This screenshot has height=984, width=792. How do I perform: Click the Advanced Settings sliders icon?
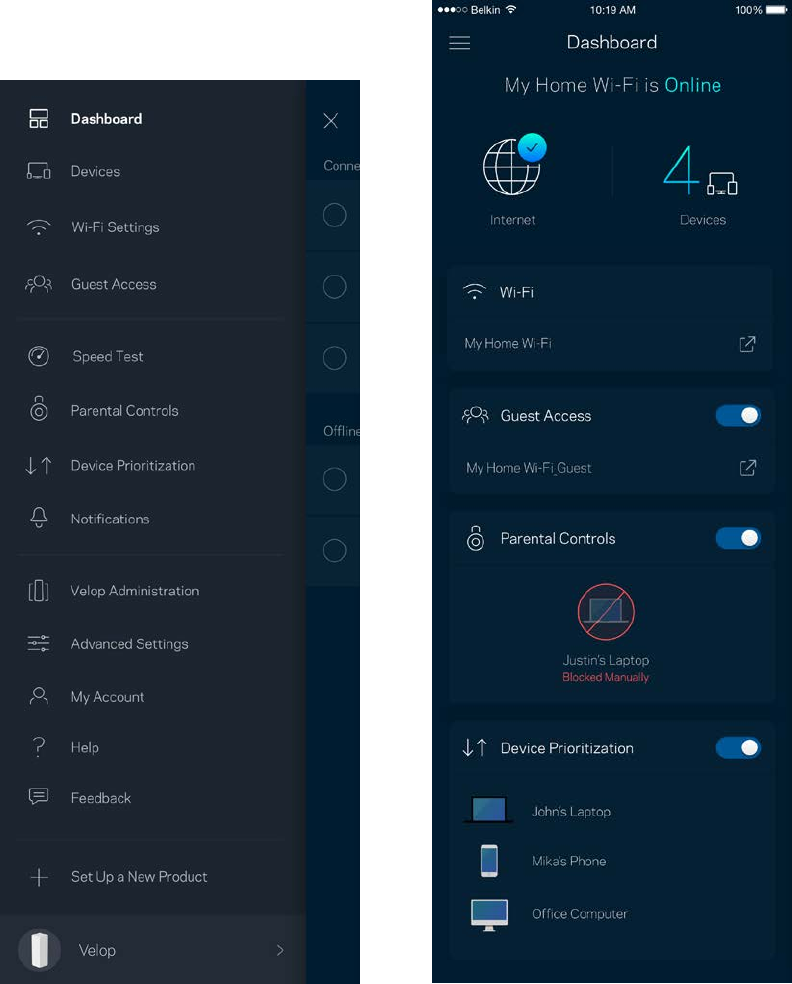click(39, 643)
